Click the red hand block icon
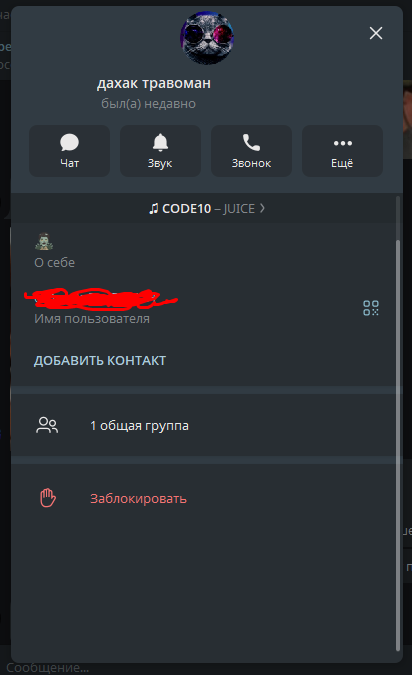412x675 pixels. 48,498
